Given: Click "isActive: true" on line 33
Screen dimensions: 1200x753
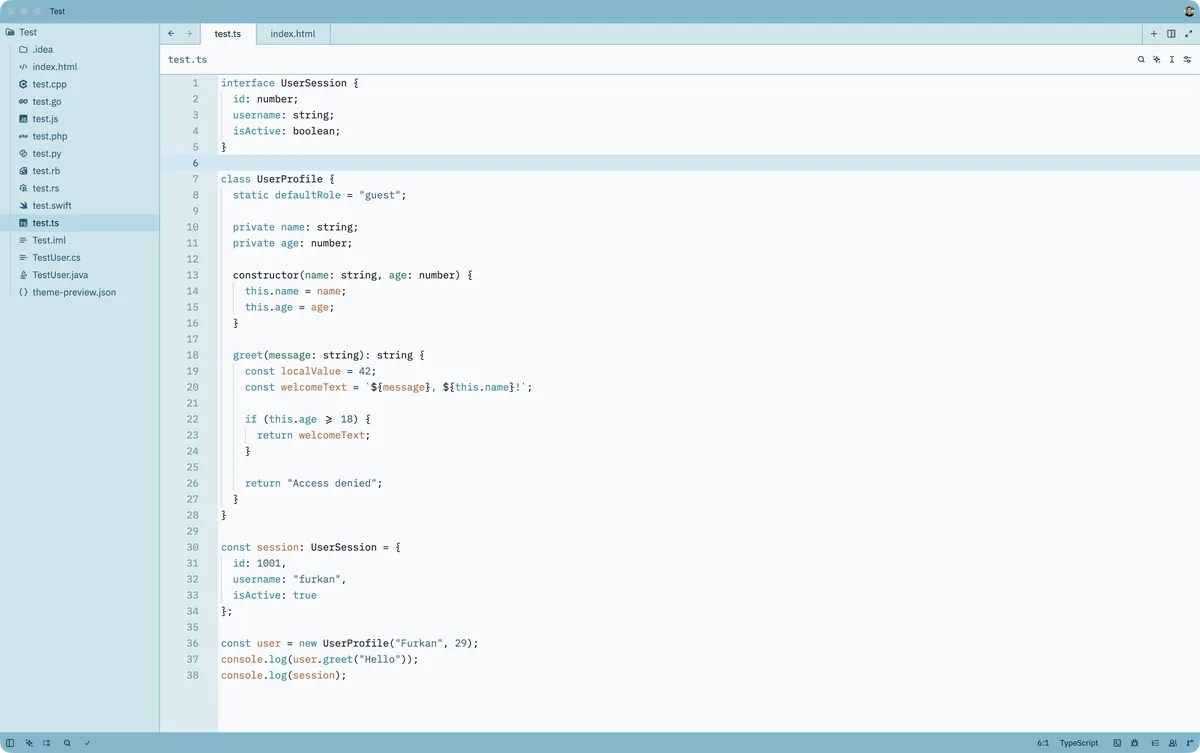Looking at the screenshot, I should point(275,595).
